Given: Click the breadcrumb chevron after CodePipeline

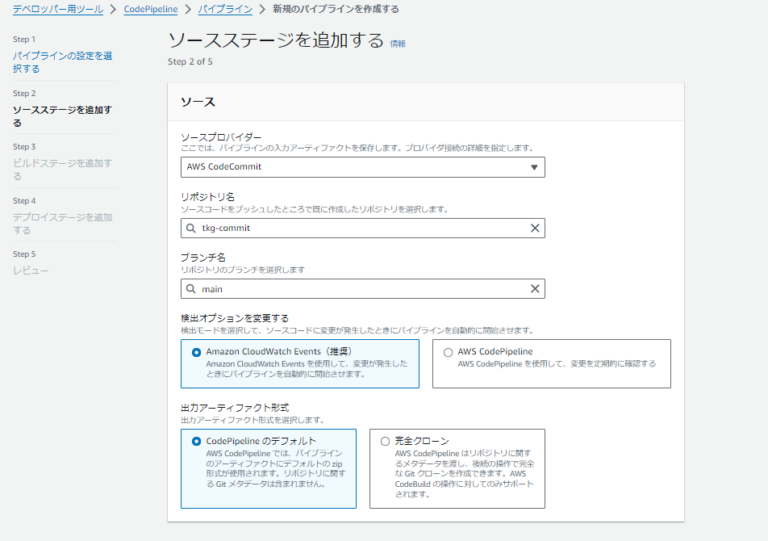Looking at the screenshot, I should (188, 9).
